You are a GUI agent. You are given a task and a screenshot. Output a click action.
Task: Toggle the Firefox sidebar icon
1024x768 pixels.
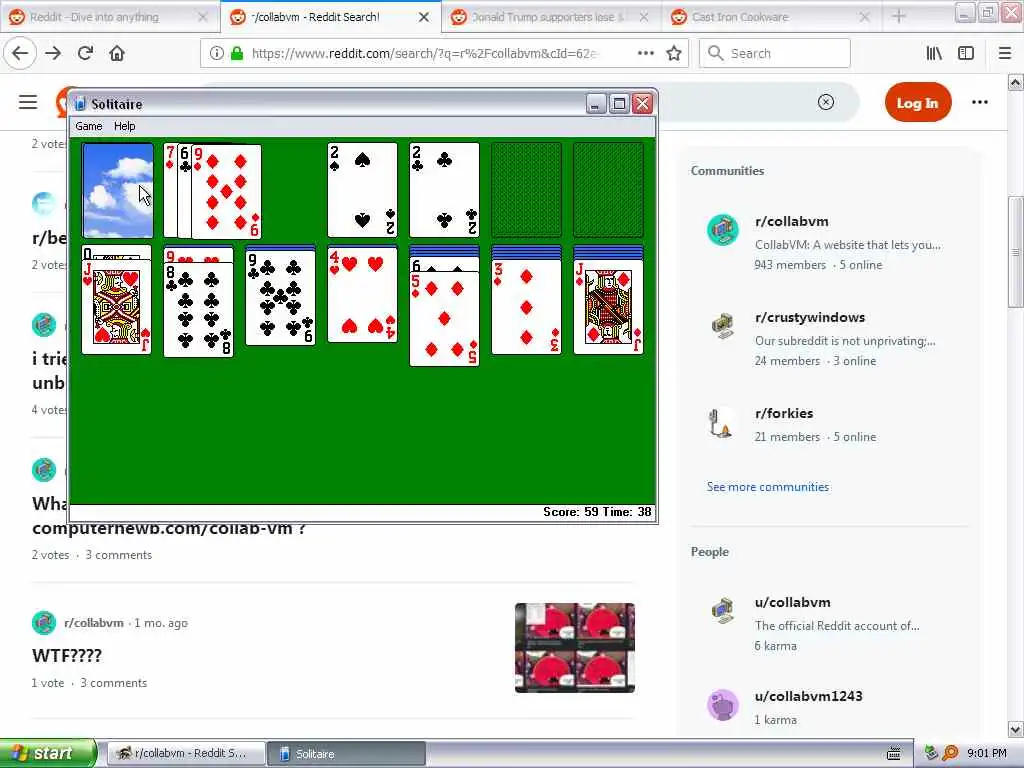click(966, 54)
